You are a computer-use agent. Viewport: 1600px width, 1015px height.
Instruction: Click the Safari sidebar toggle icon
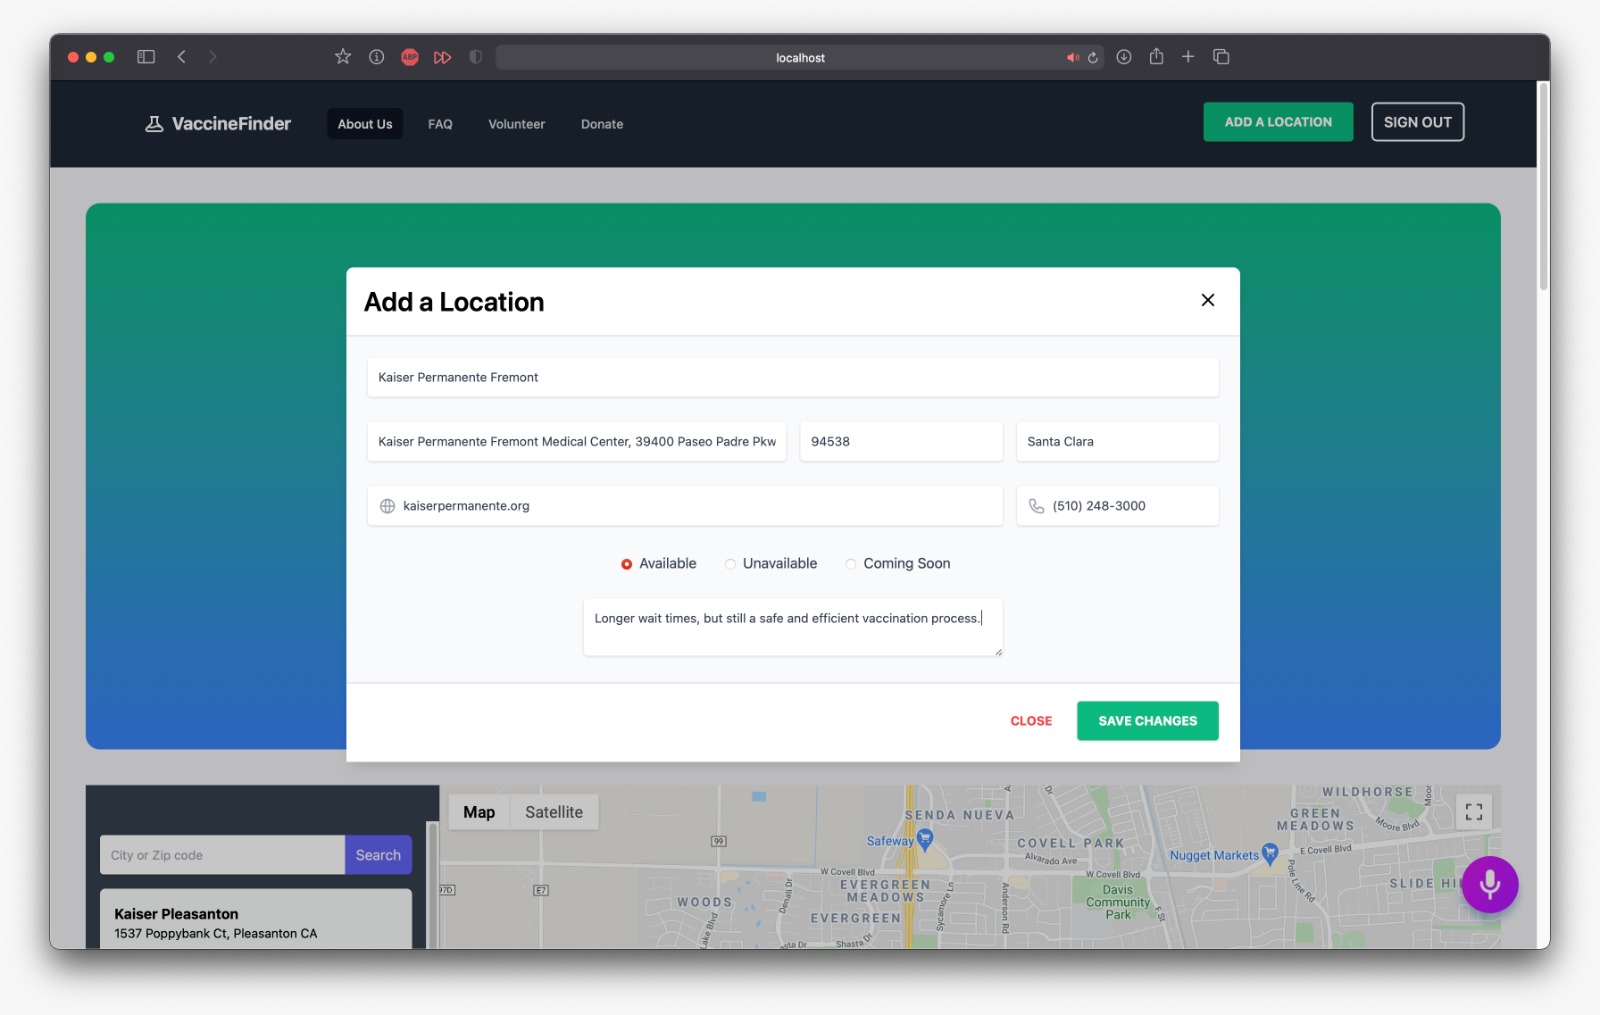(x=146, y=57)
